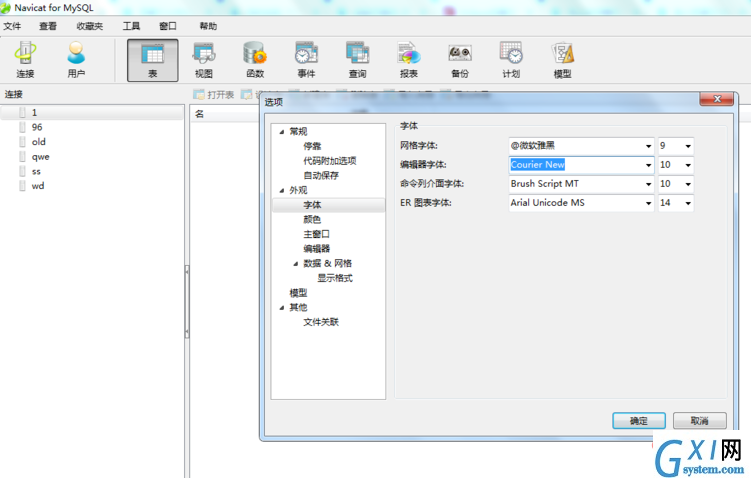Open the 窗口 menu

[168, 26]
